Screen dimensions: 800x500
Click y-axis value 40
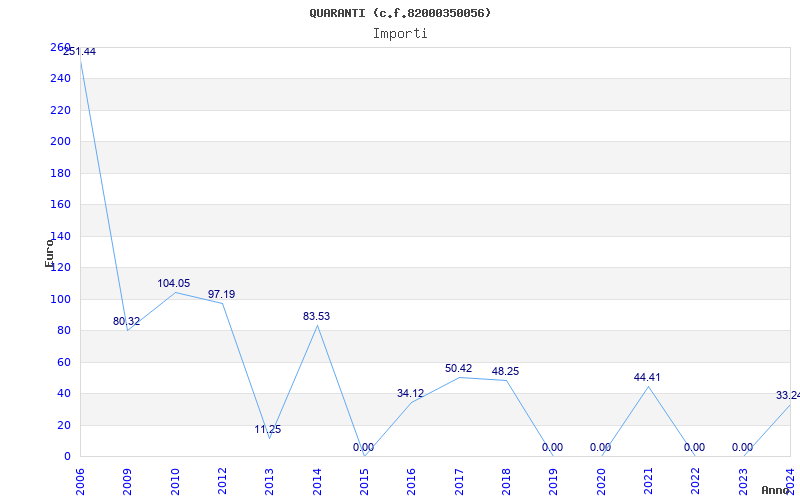(63, 393)
